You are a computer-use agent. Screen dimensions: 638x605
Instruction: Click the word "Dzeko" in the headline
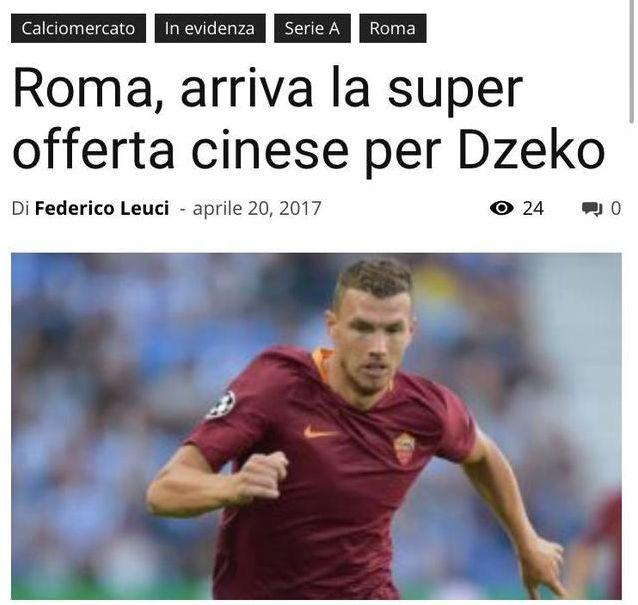coord(532,149)
